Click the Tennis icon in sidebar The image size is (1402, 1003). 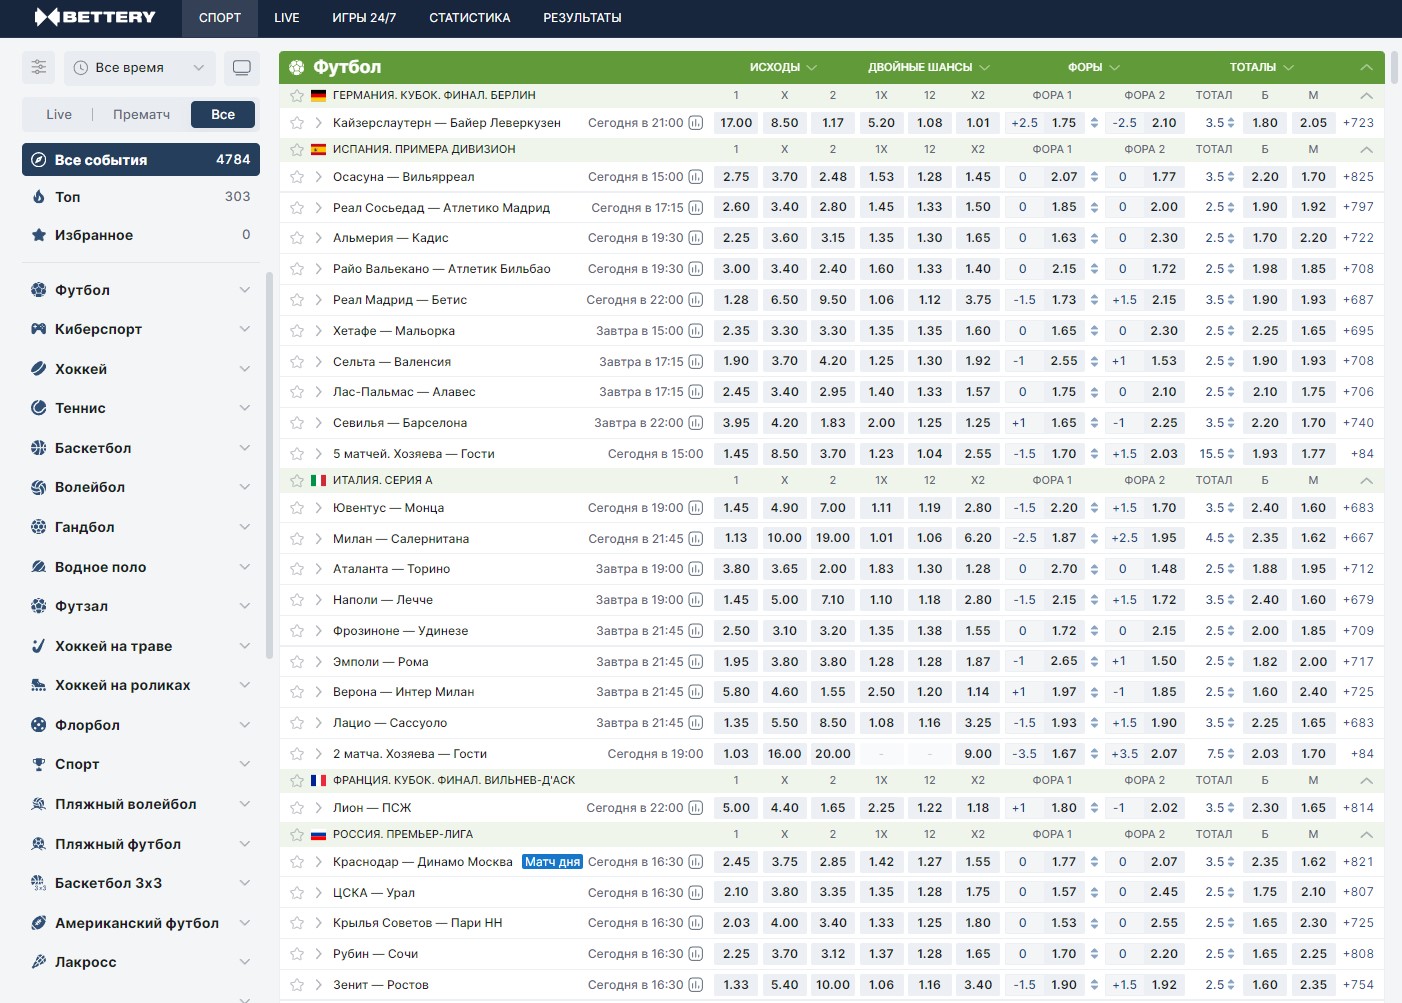coord(39,408)
